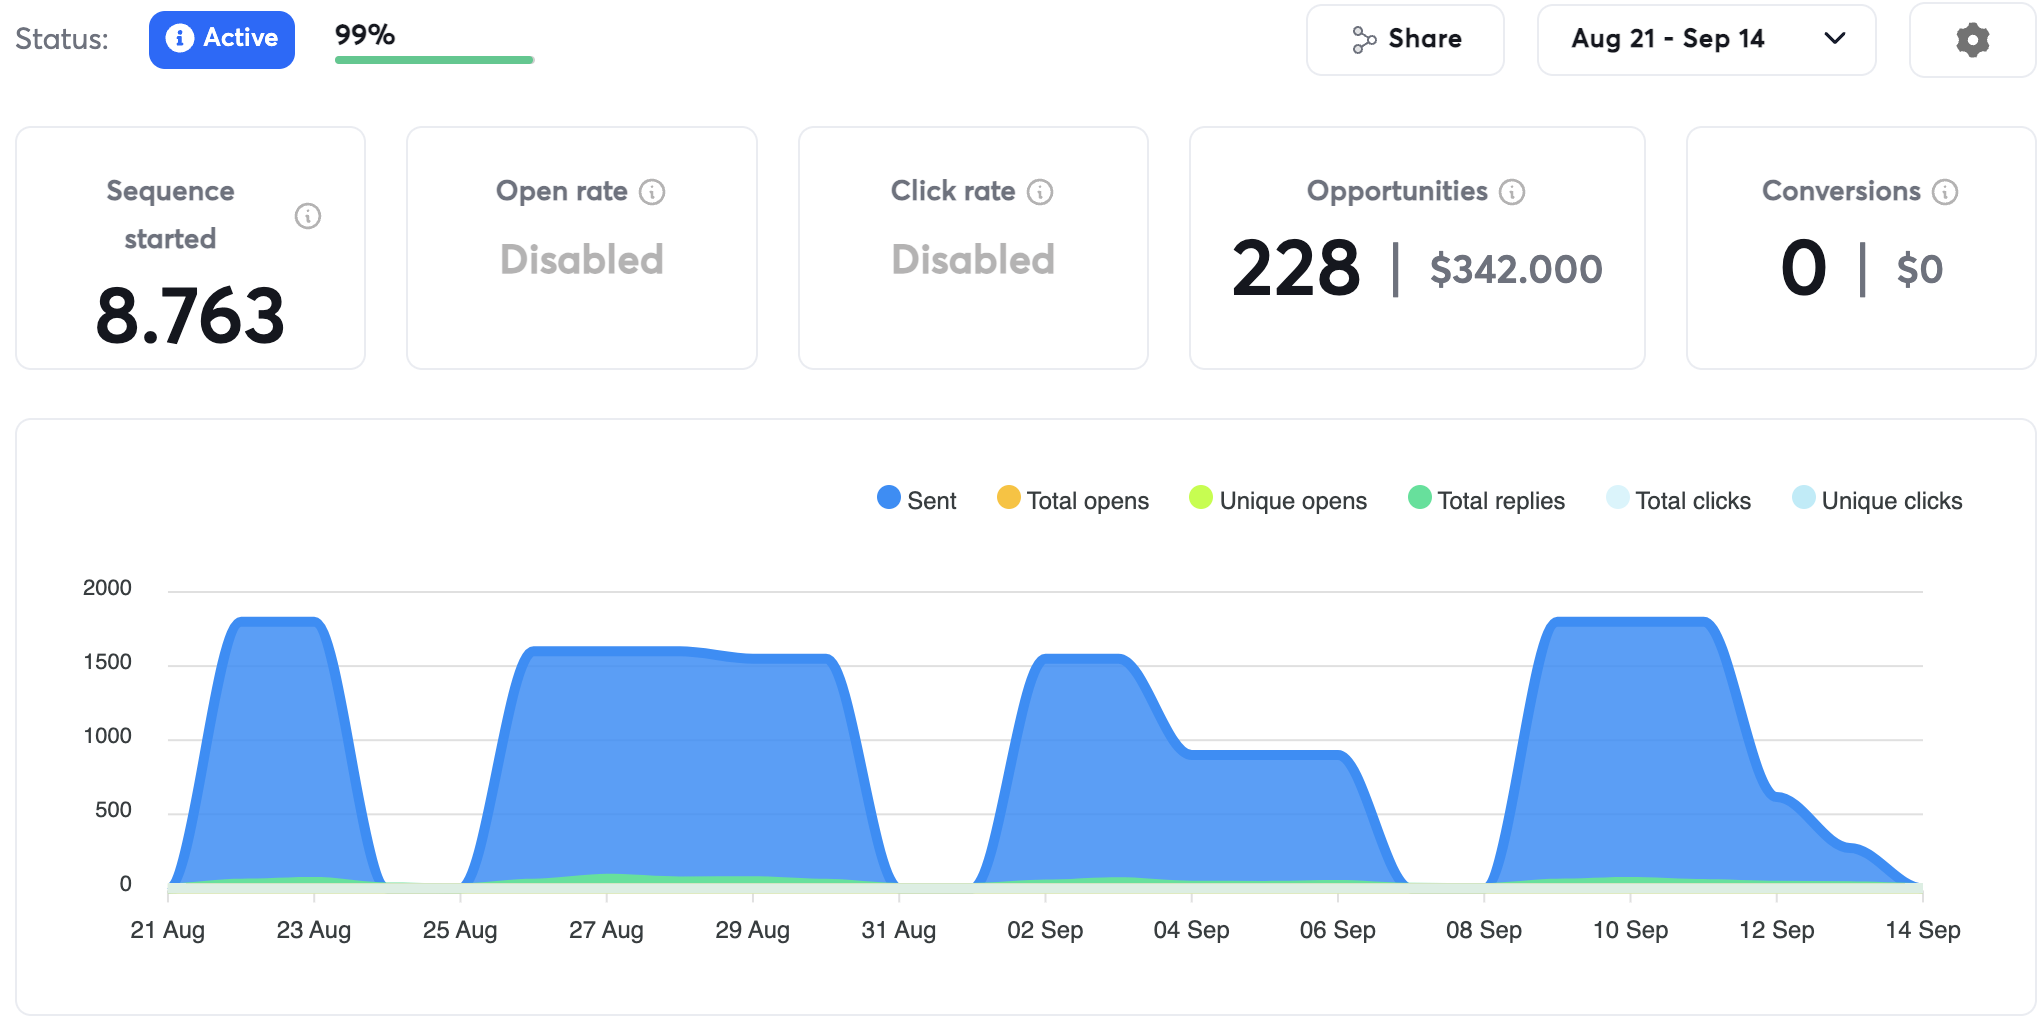
Task: Expand the Aug 21 - Sep 14 date range
Action: pos(1668,39)
